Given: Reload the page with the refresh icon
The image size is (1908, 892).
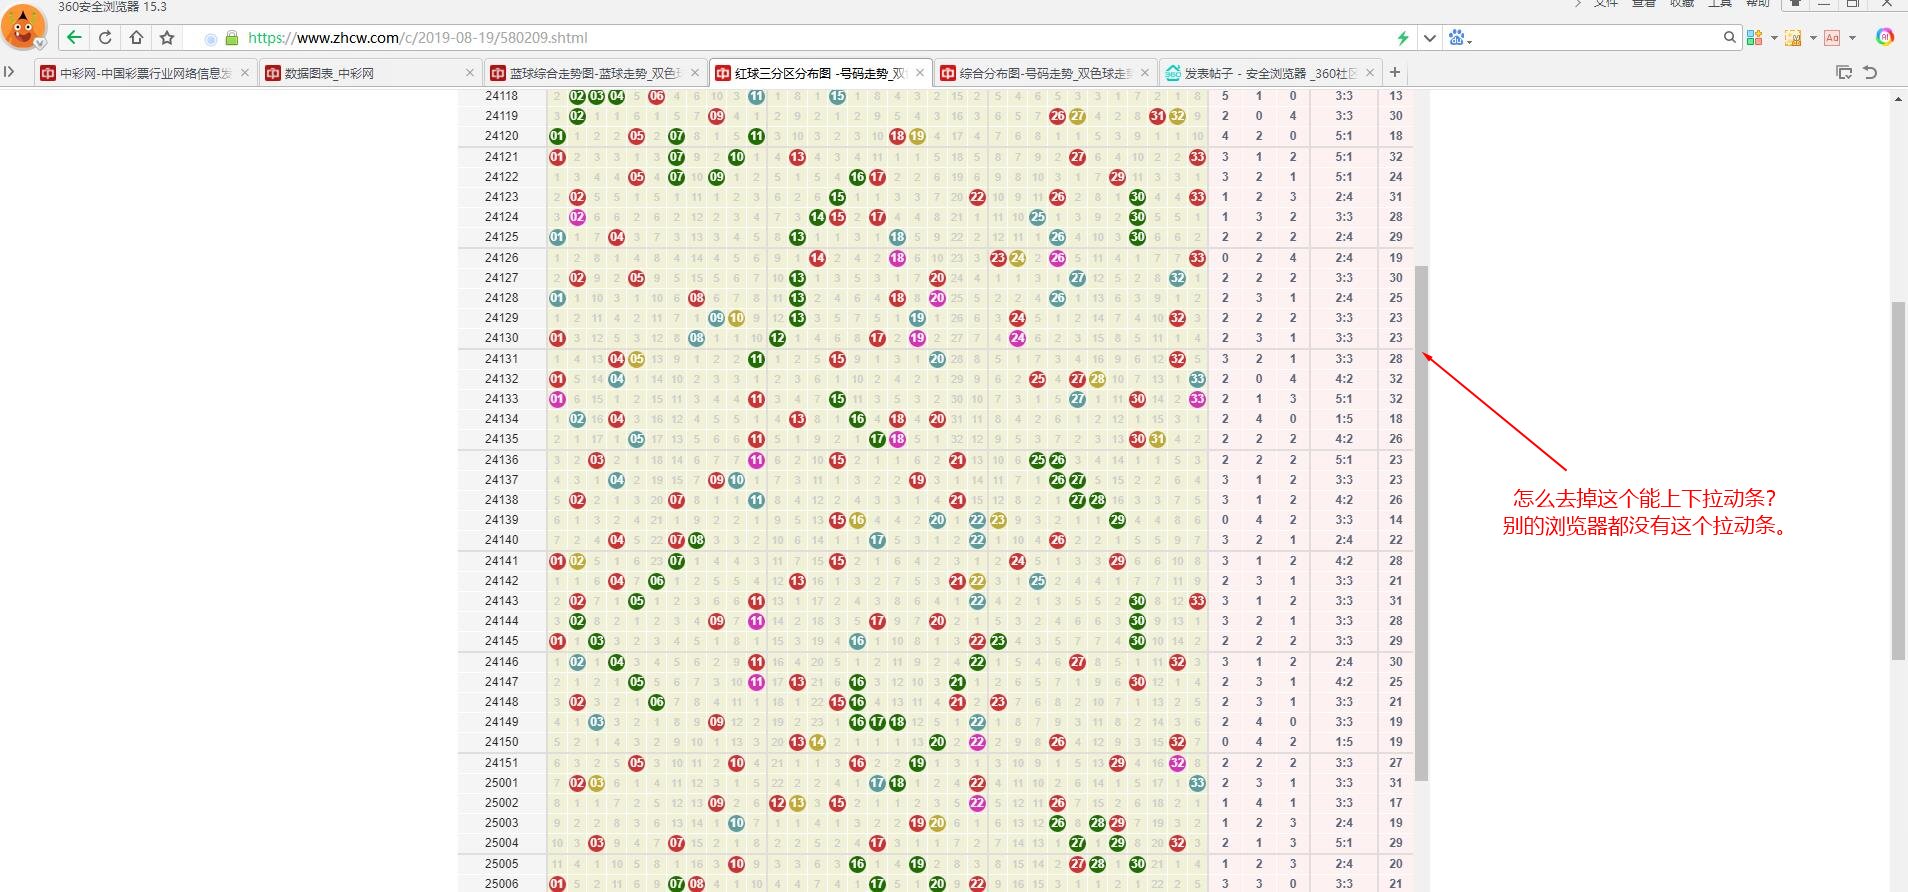Looking at the screenshot, I should [x=105, y=38].
